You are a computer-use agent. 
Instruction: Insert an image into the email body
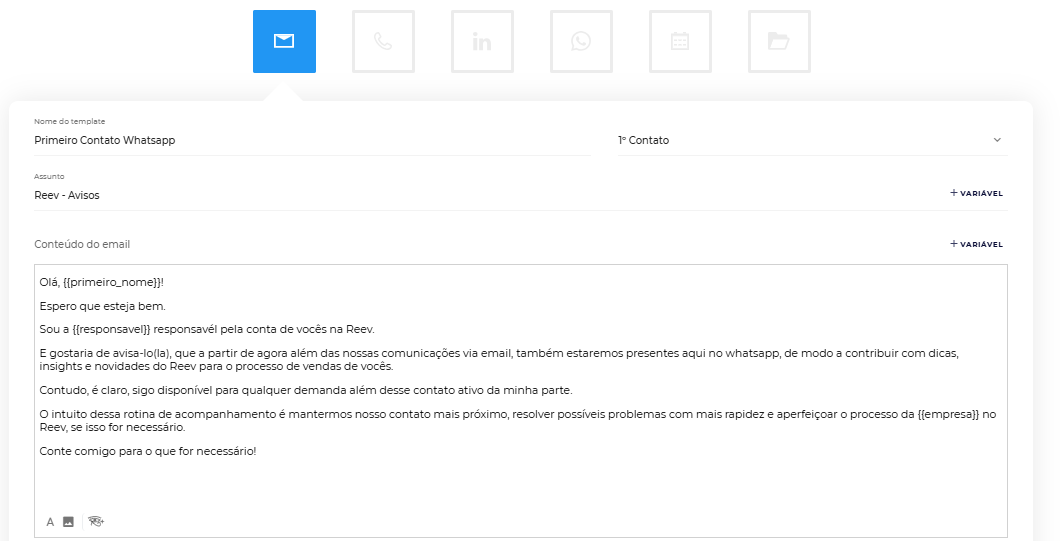(x=68, y=521)
